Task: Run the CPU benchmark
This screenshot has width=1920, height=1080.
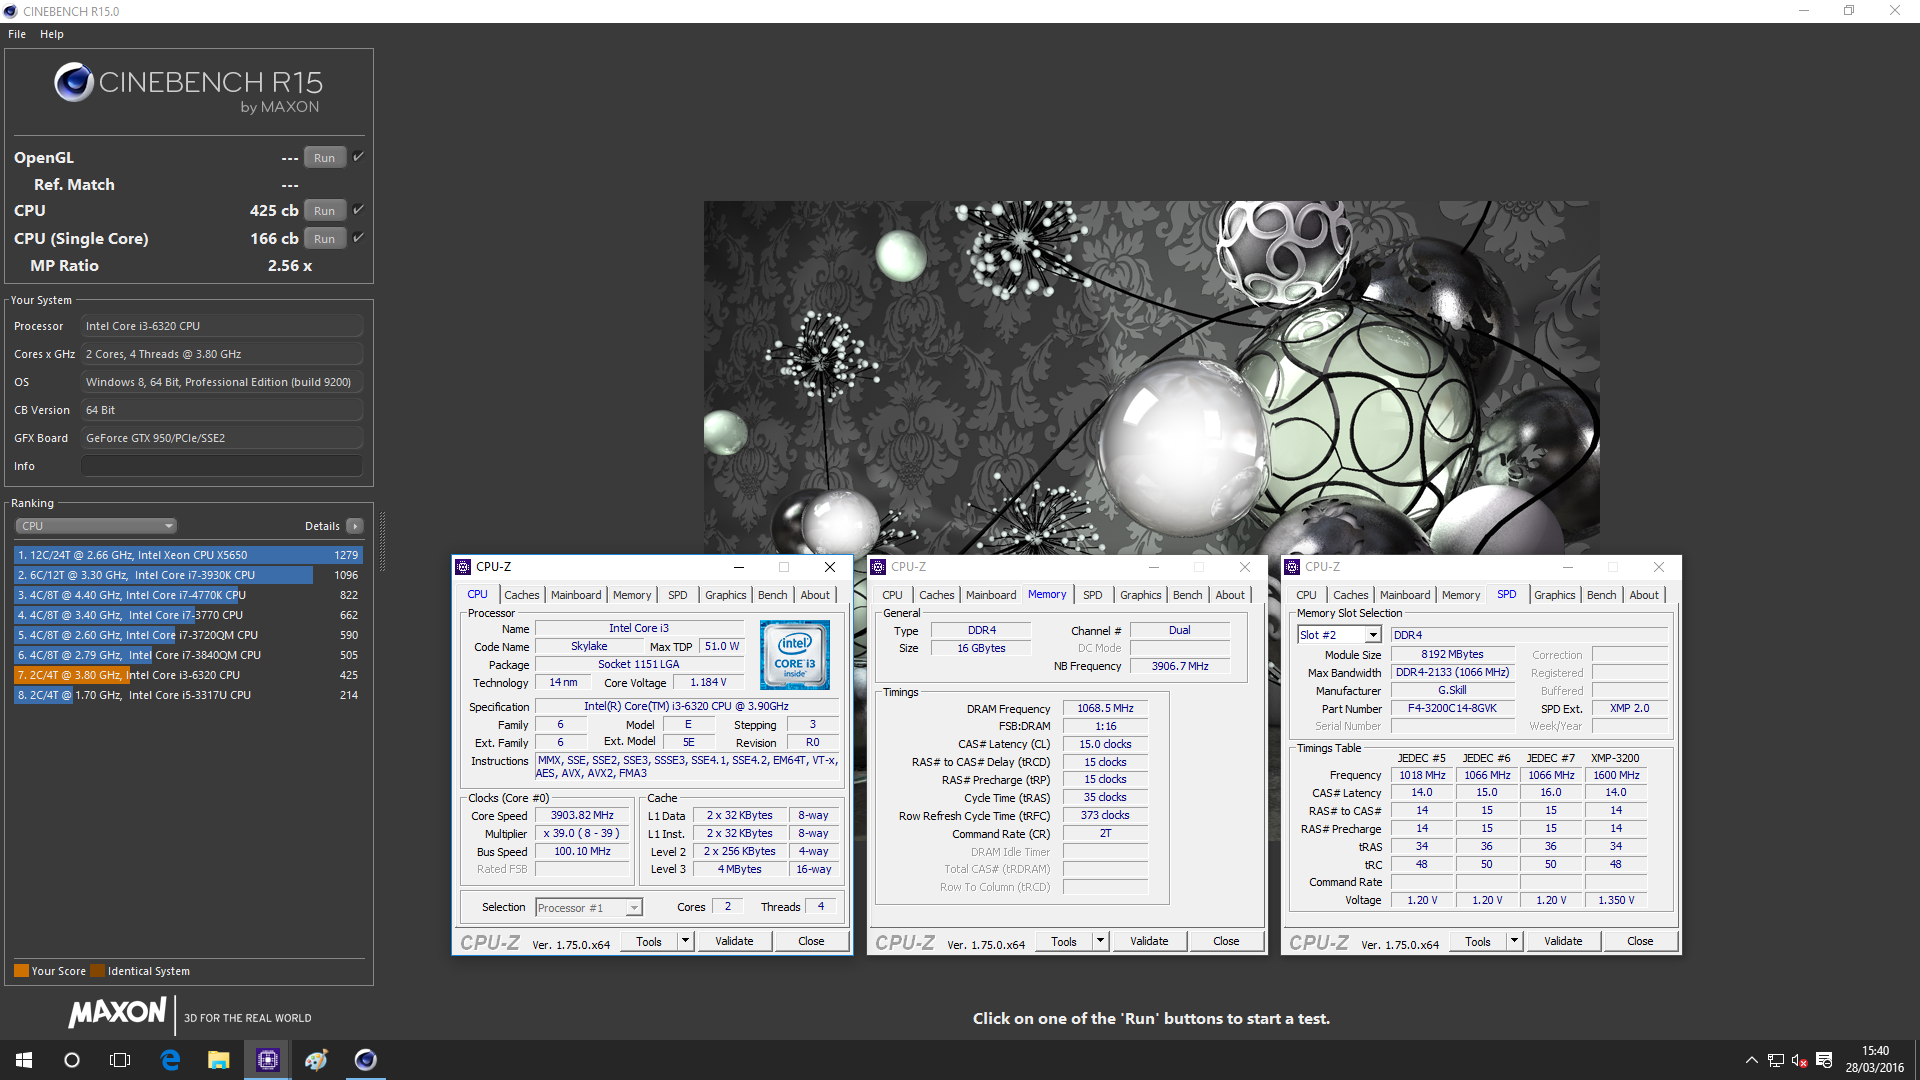Action: (x=325, y=210)
